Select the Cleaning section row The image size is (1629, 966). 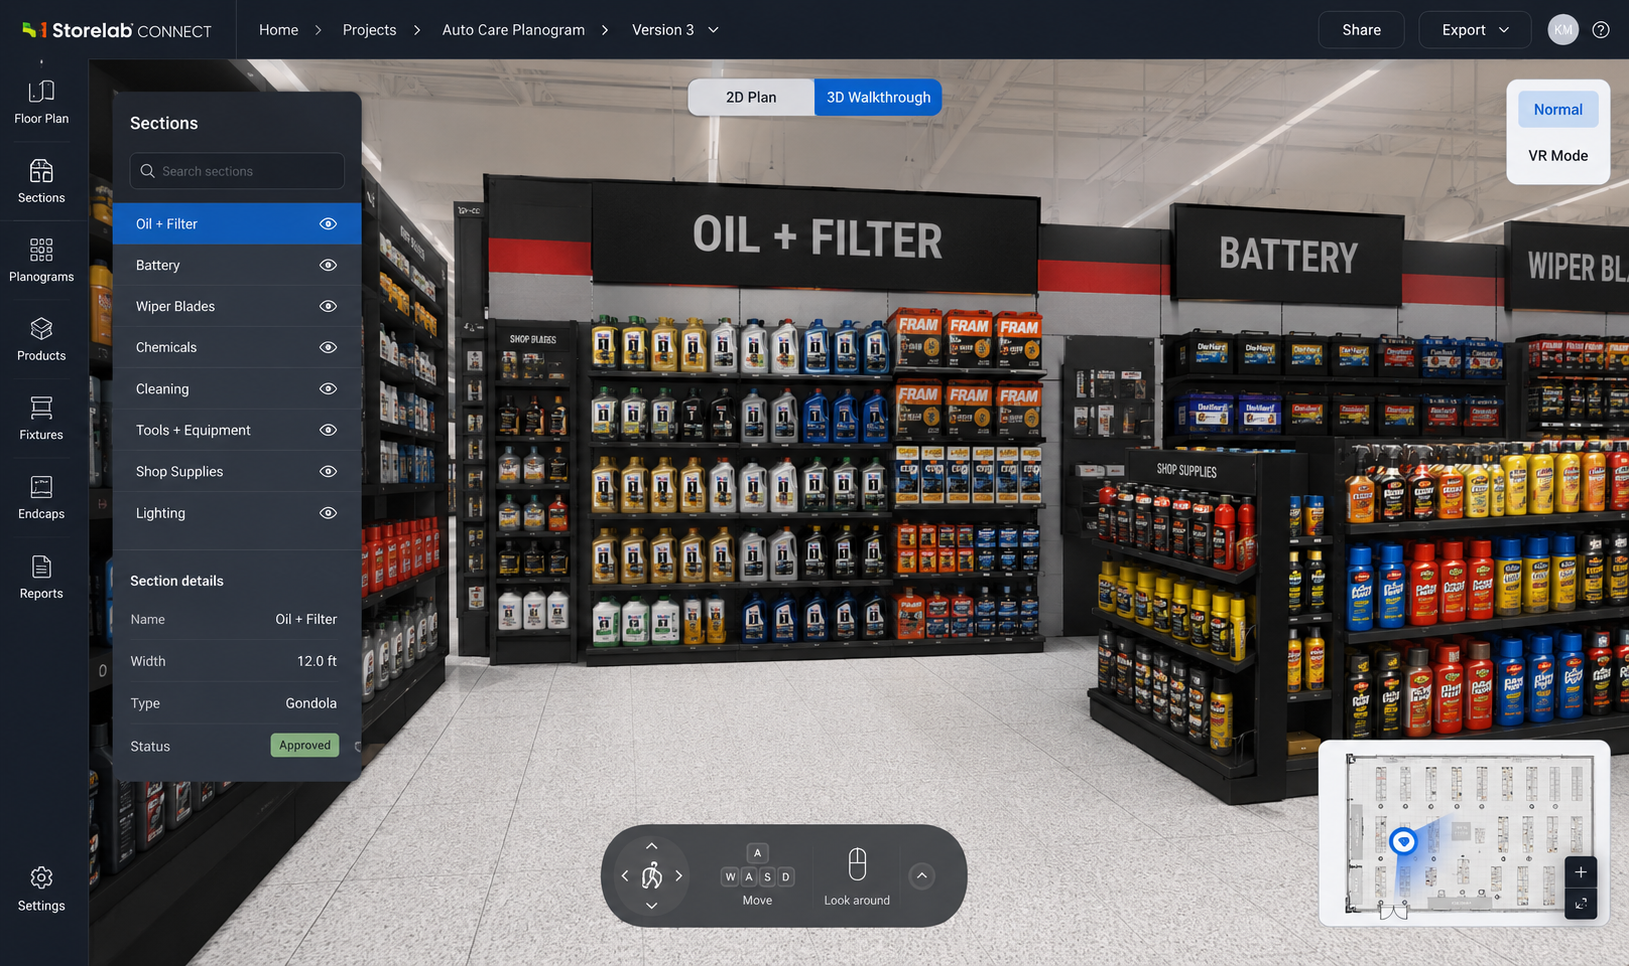237,389
